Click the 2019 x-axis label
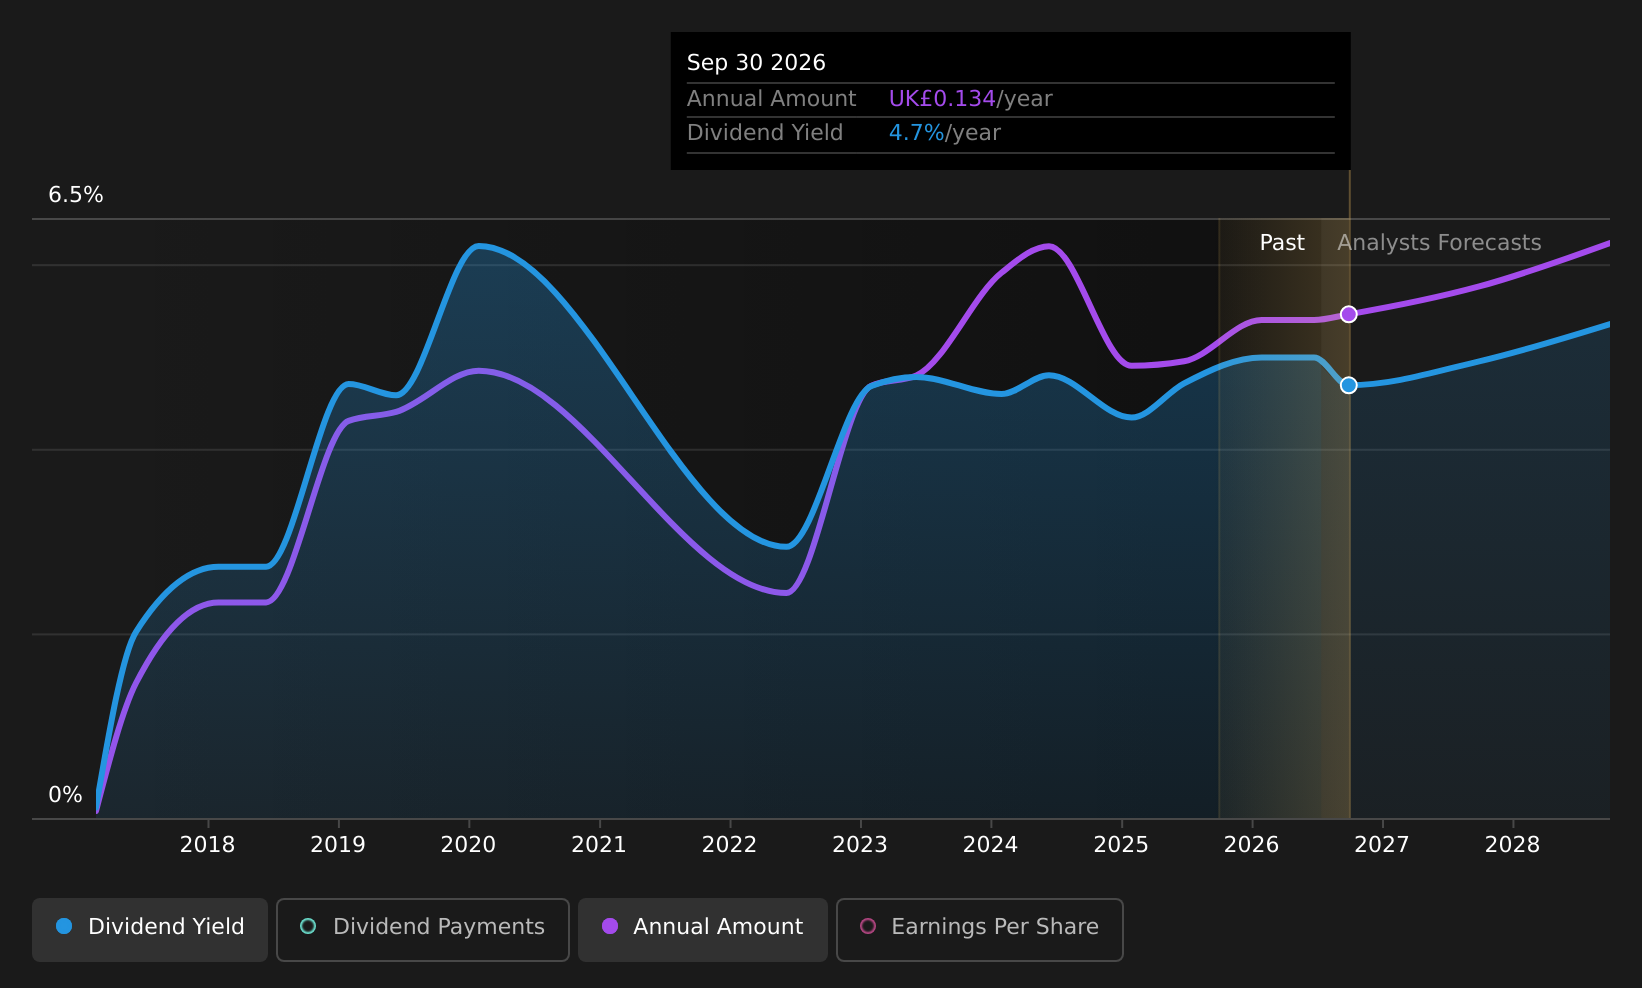This screenshot has width=1642, height=988. pos(338,845)
